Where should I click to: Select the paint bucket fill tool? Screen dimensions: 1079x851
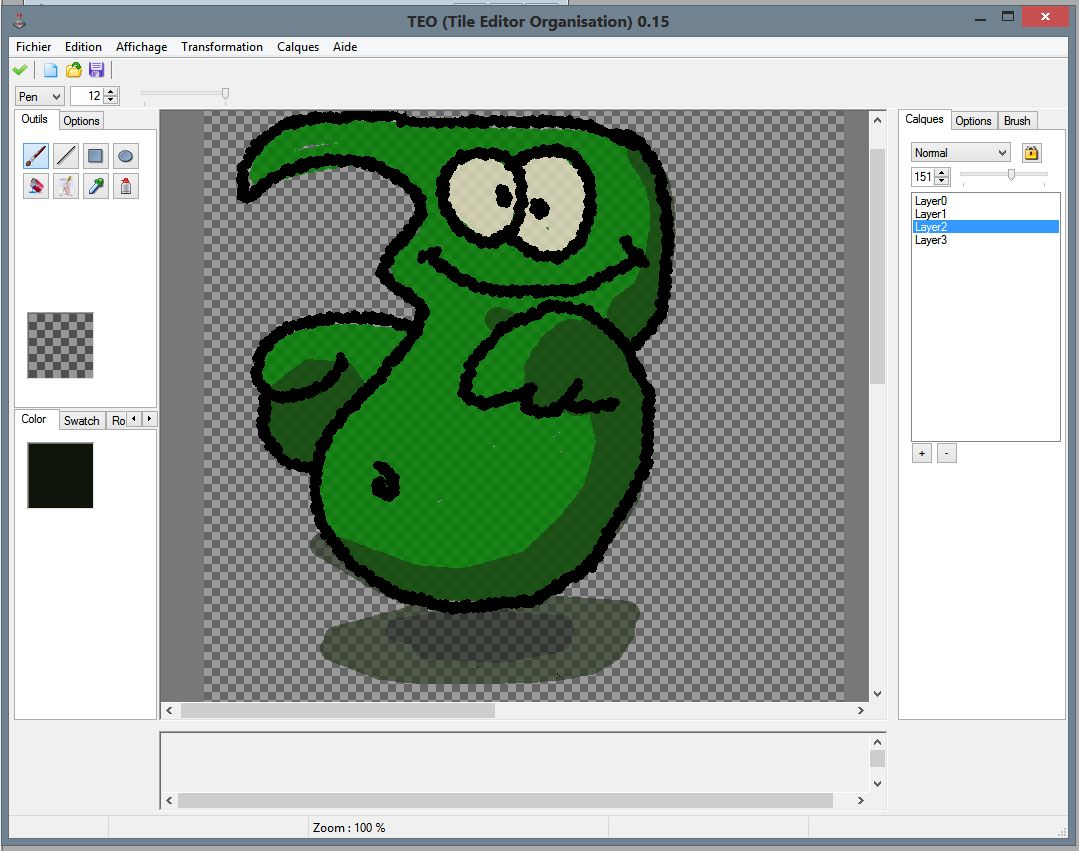coord(36,186)
